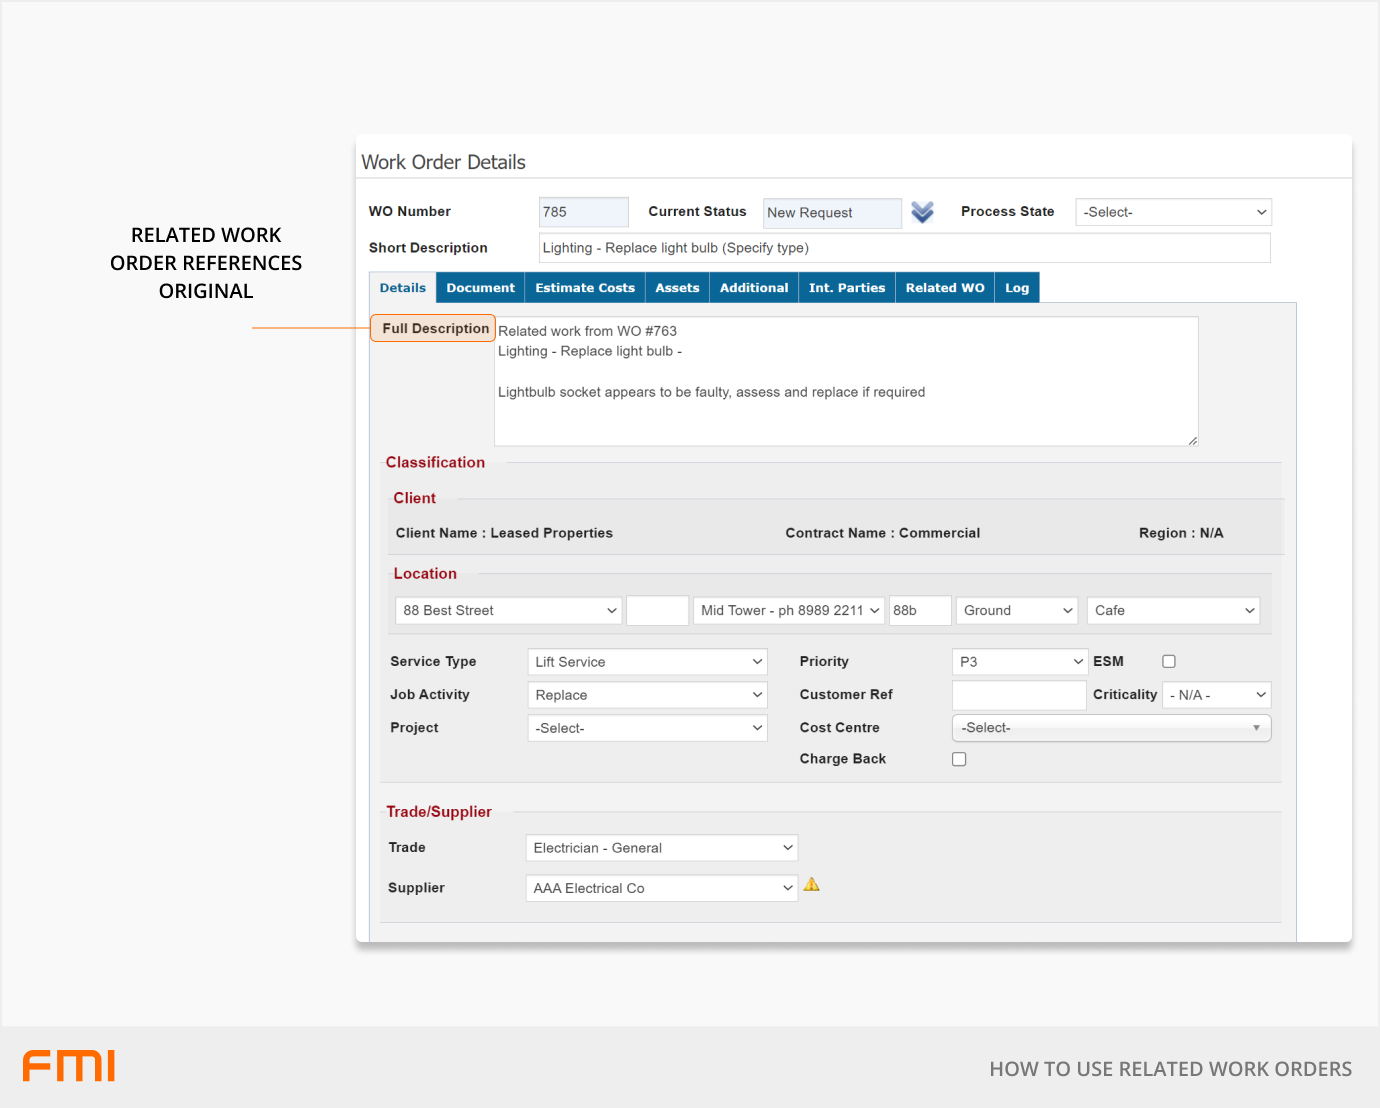Viewport: 1380px width, 1108px height.
Task: Open the Supplier AAA Electrical dropdown
Action: [x=661, y=888]
